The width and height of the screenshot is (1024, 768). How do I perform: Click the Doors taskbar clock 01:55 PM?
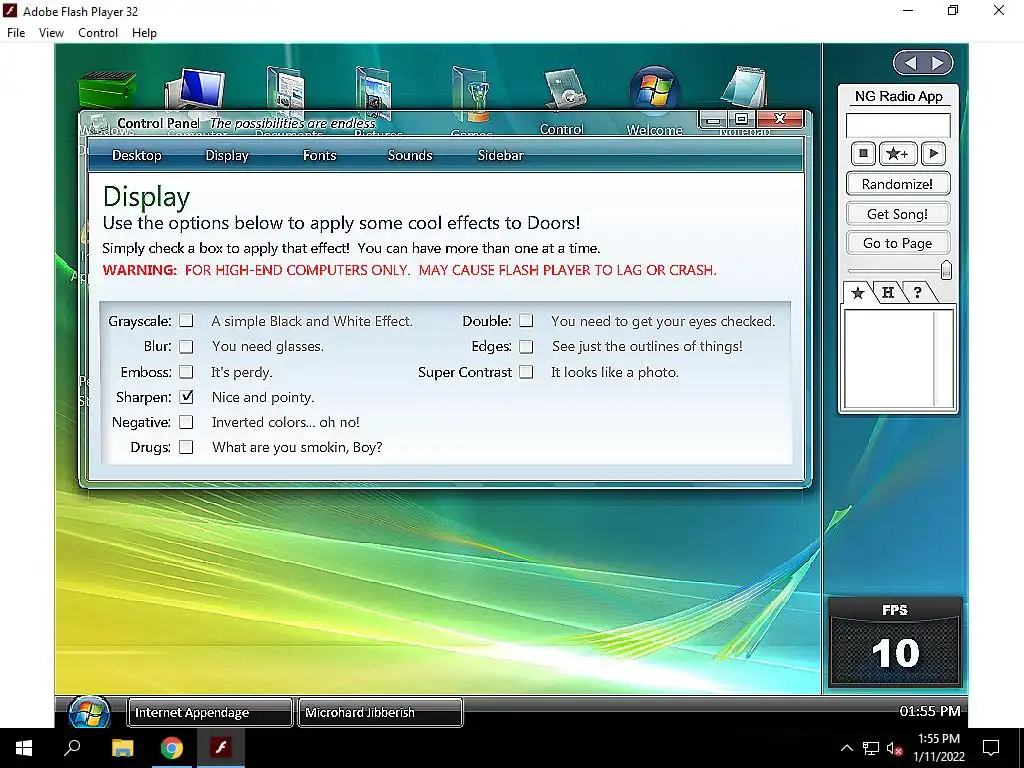930,711
